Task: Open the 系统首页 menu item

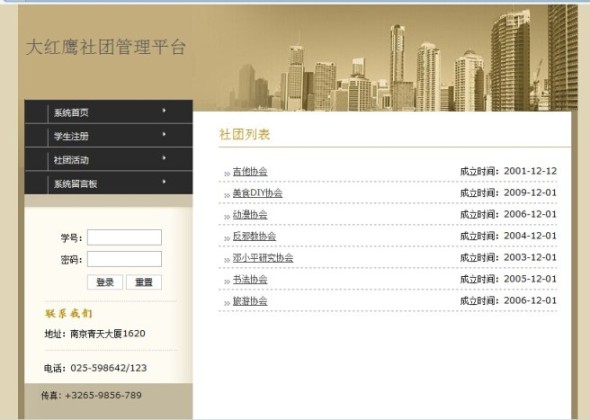Action: [x=108, y=112]
